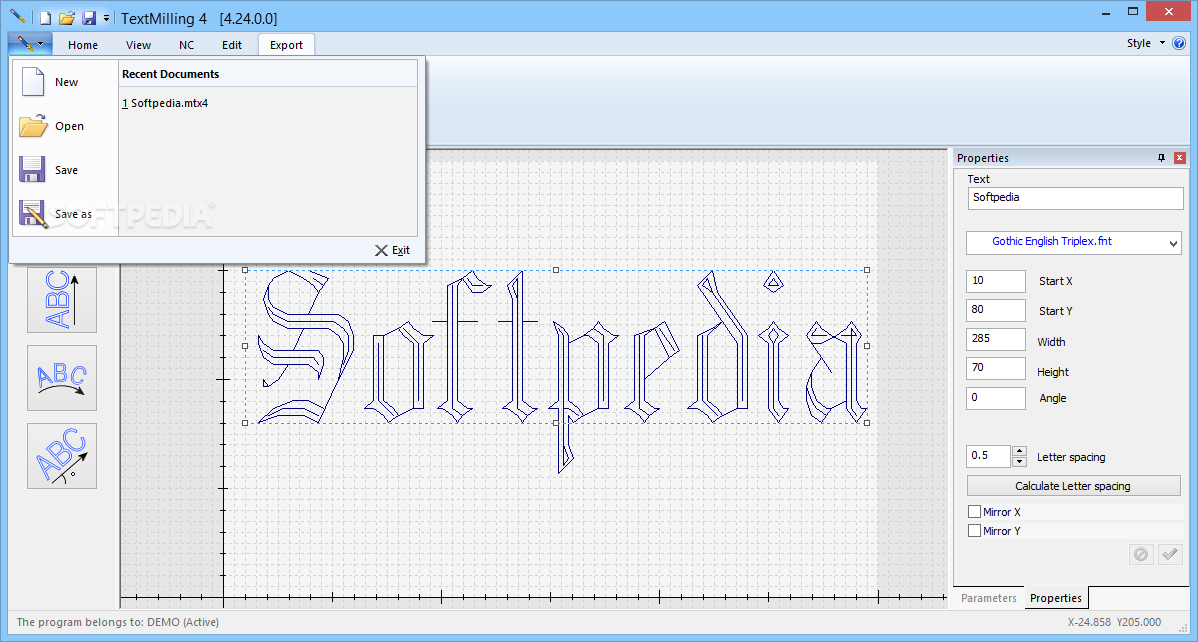
Task: Click the apply checkmark icon in Properties
Action: tap(1170, 554)
